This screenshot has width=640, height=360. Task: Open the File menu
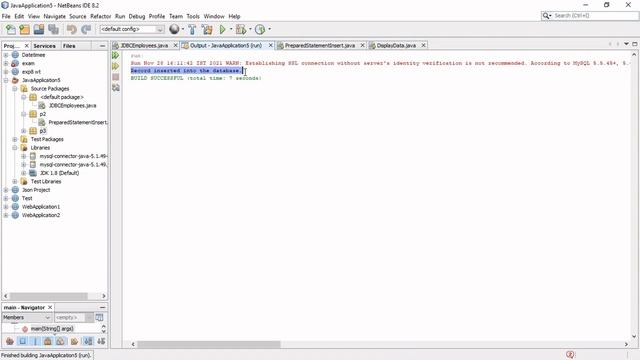click(6, 16)
